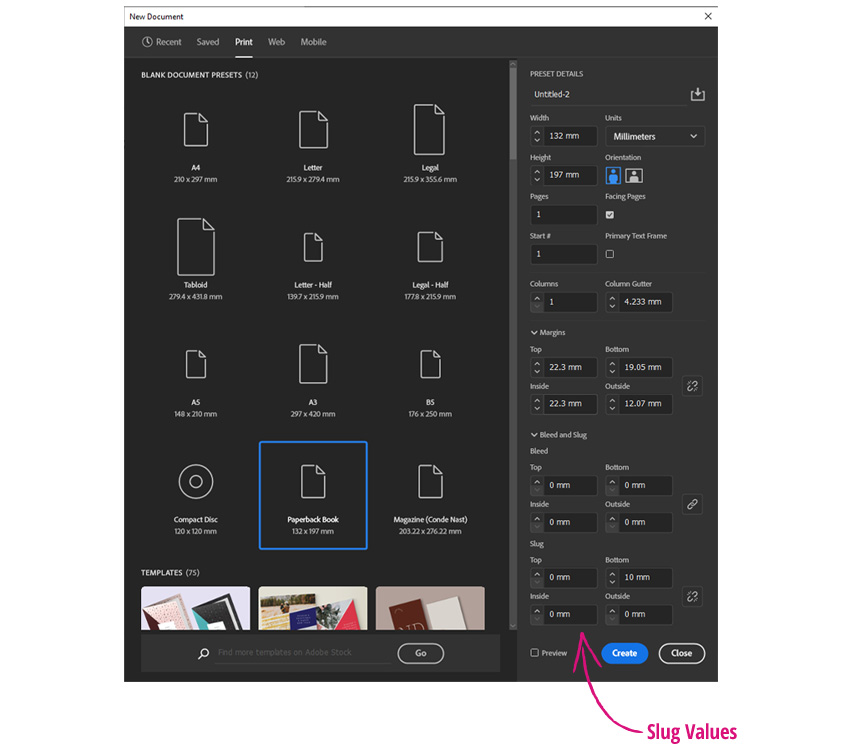This screenshot has width=850, height=750.
Task: Click the Start # field
Action: [564, 254]
